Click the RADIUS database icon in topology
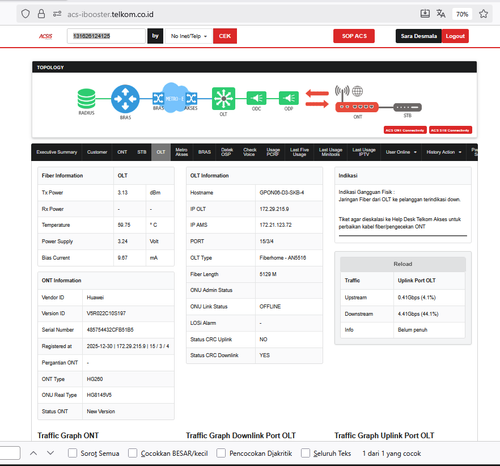This screenshot has height=466, width=500. click(86, 99)
